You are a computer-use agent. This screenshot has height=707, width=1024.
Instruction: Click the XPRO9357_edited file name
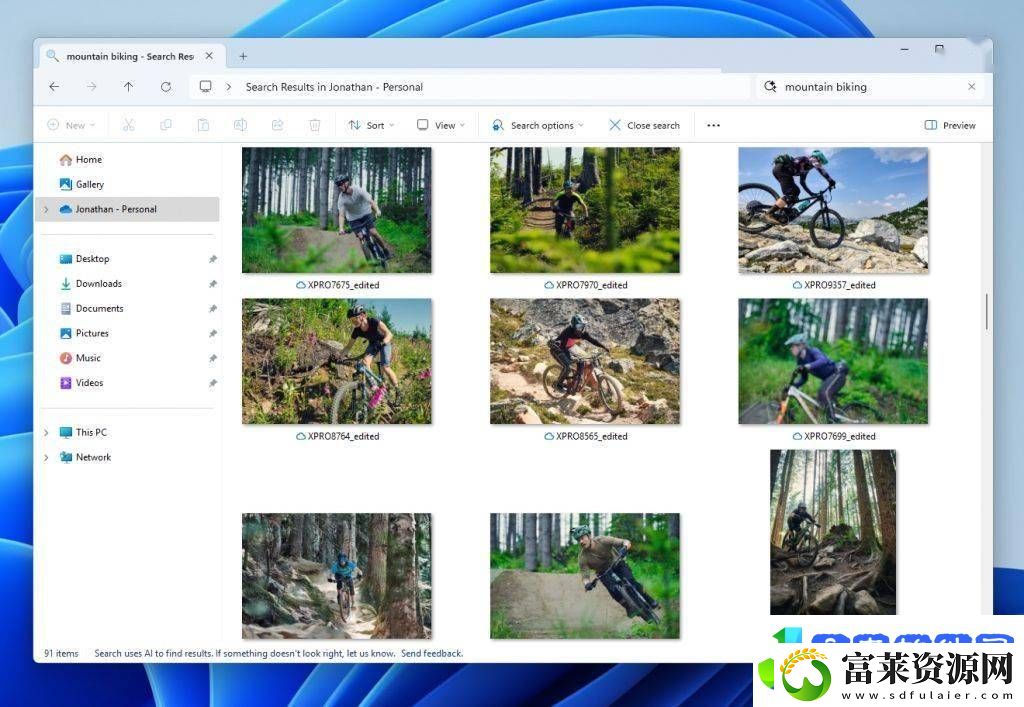[x=840, y=285]
